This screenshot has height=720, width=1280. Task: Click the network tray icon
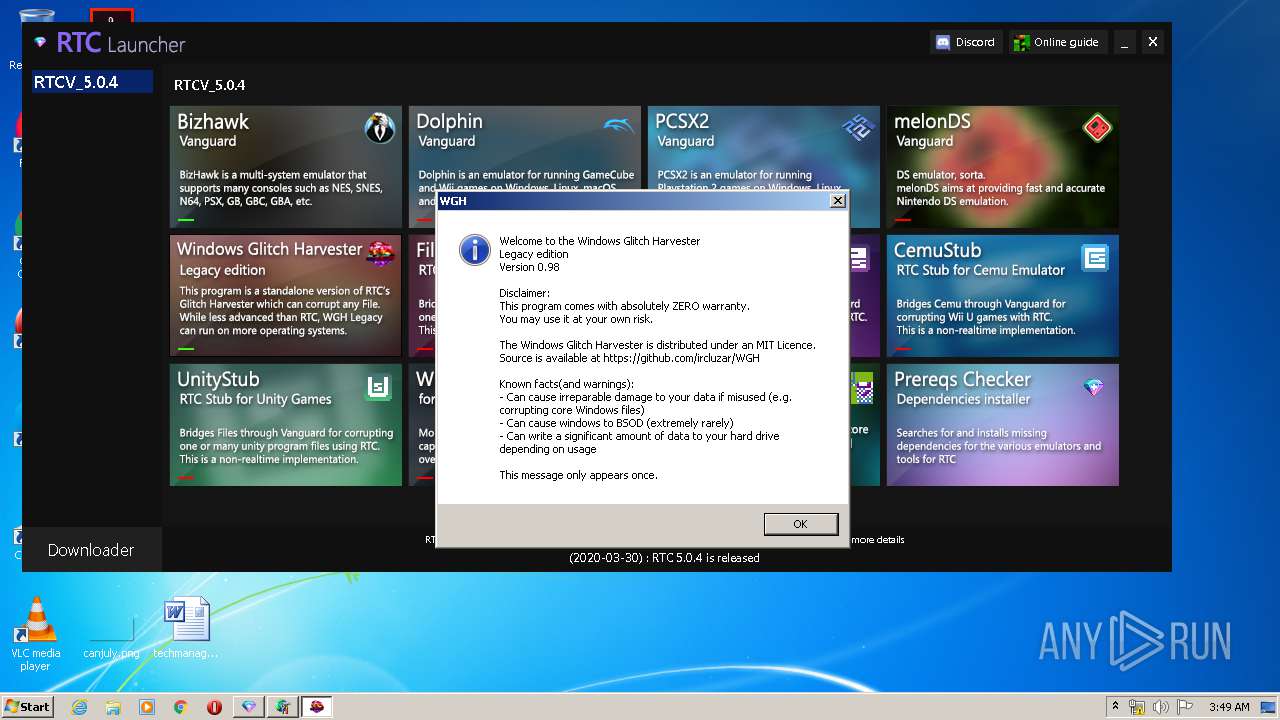(x=1138, y=707)
